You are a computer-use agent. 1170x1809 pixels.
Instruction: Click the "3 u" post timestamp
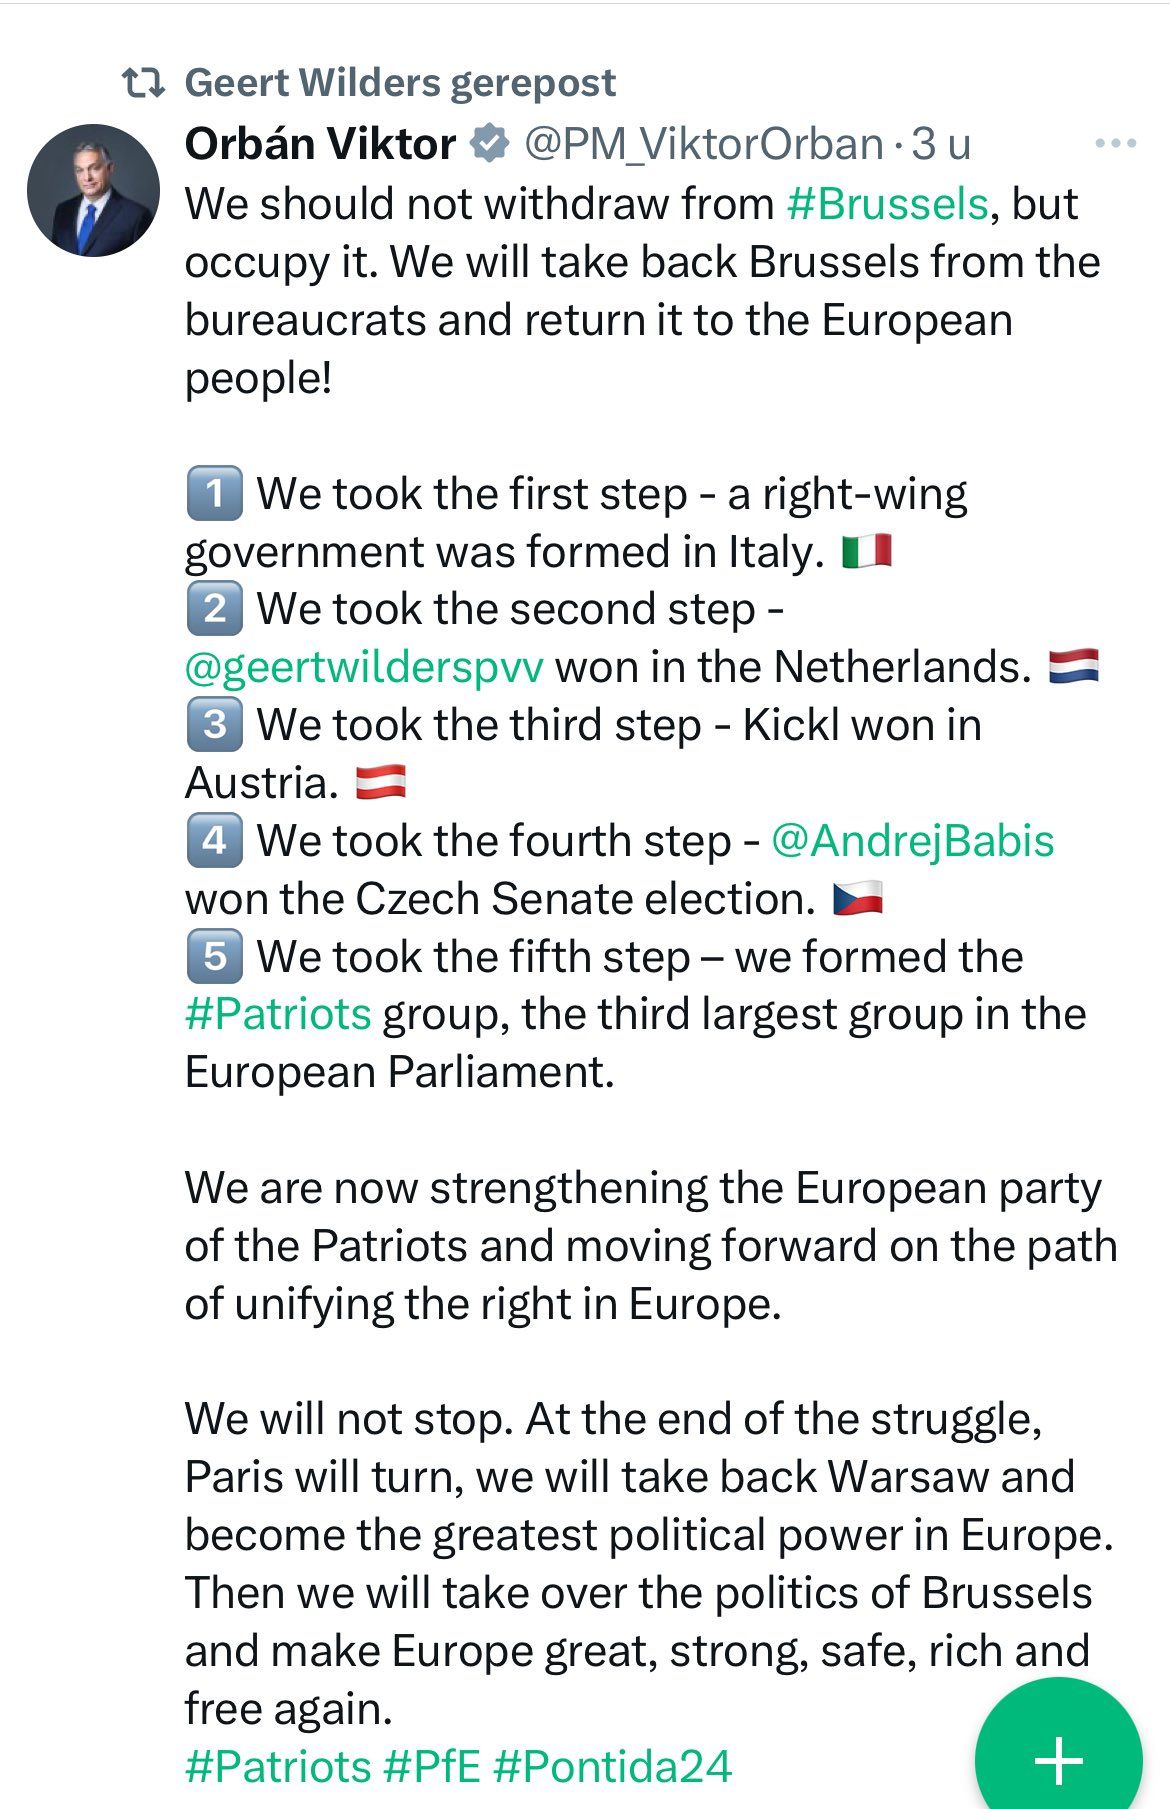(941, 144)
